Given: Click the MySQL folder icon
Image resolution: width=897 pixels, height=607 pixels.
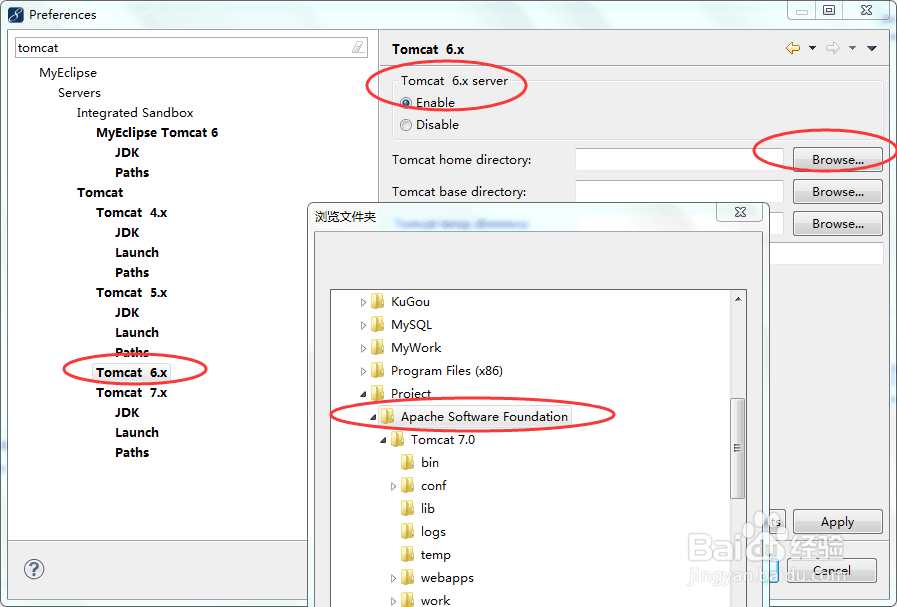Looking at the screenshot, I should (x=378, y=324).
